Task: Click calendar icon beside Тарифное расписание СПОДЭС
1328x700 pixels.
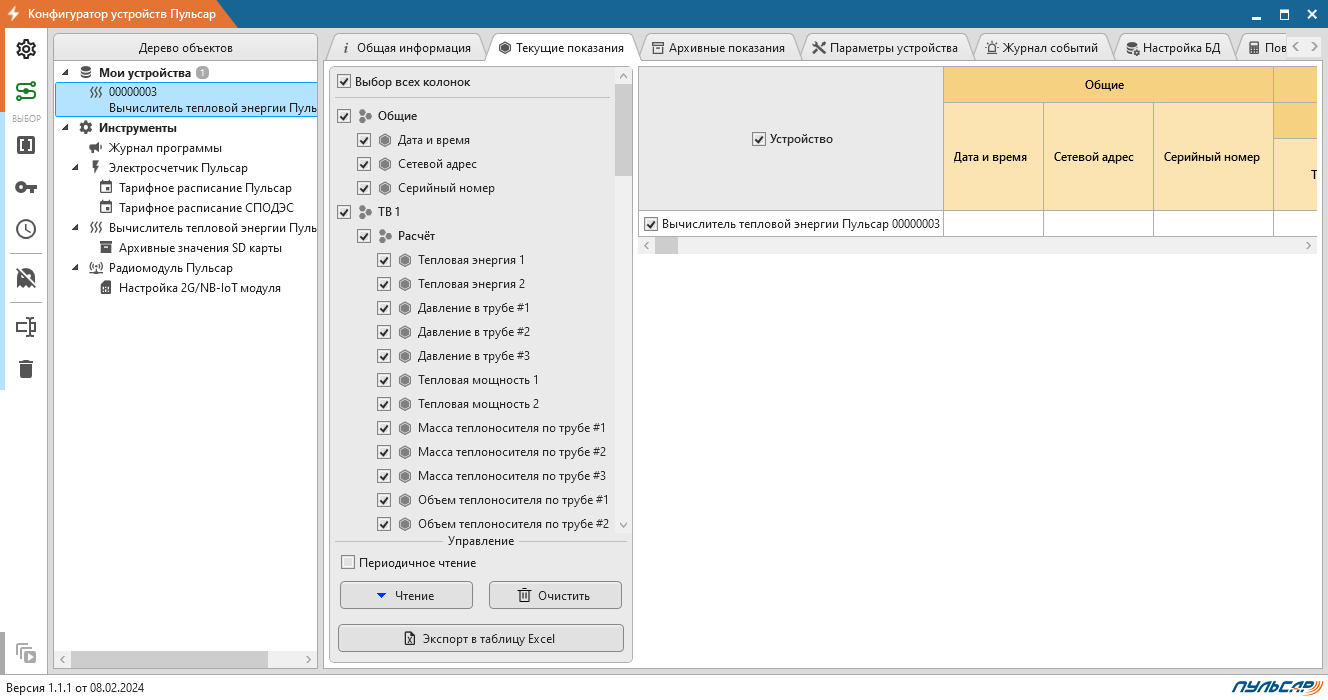Action: coord(106,208)
